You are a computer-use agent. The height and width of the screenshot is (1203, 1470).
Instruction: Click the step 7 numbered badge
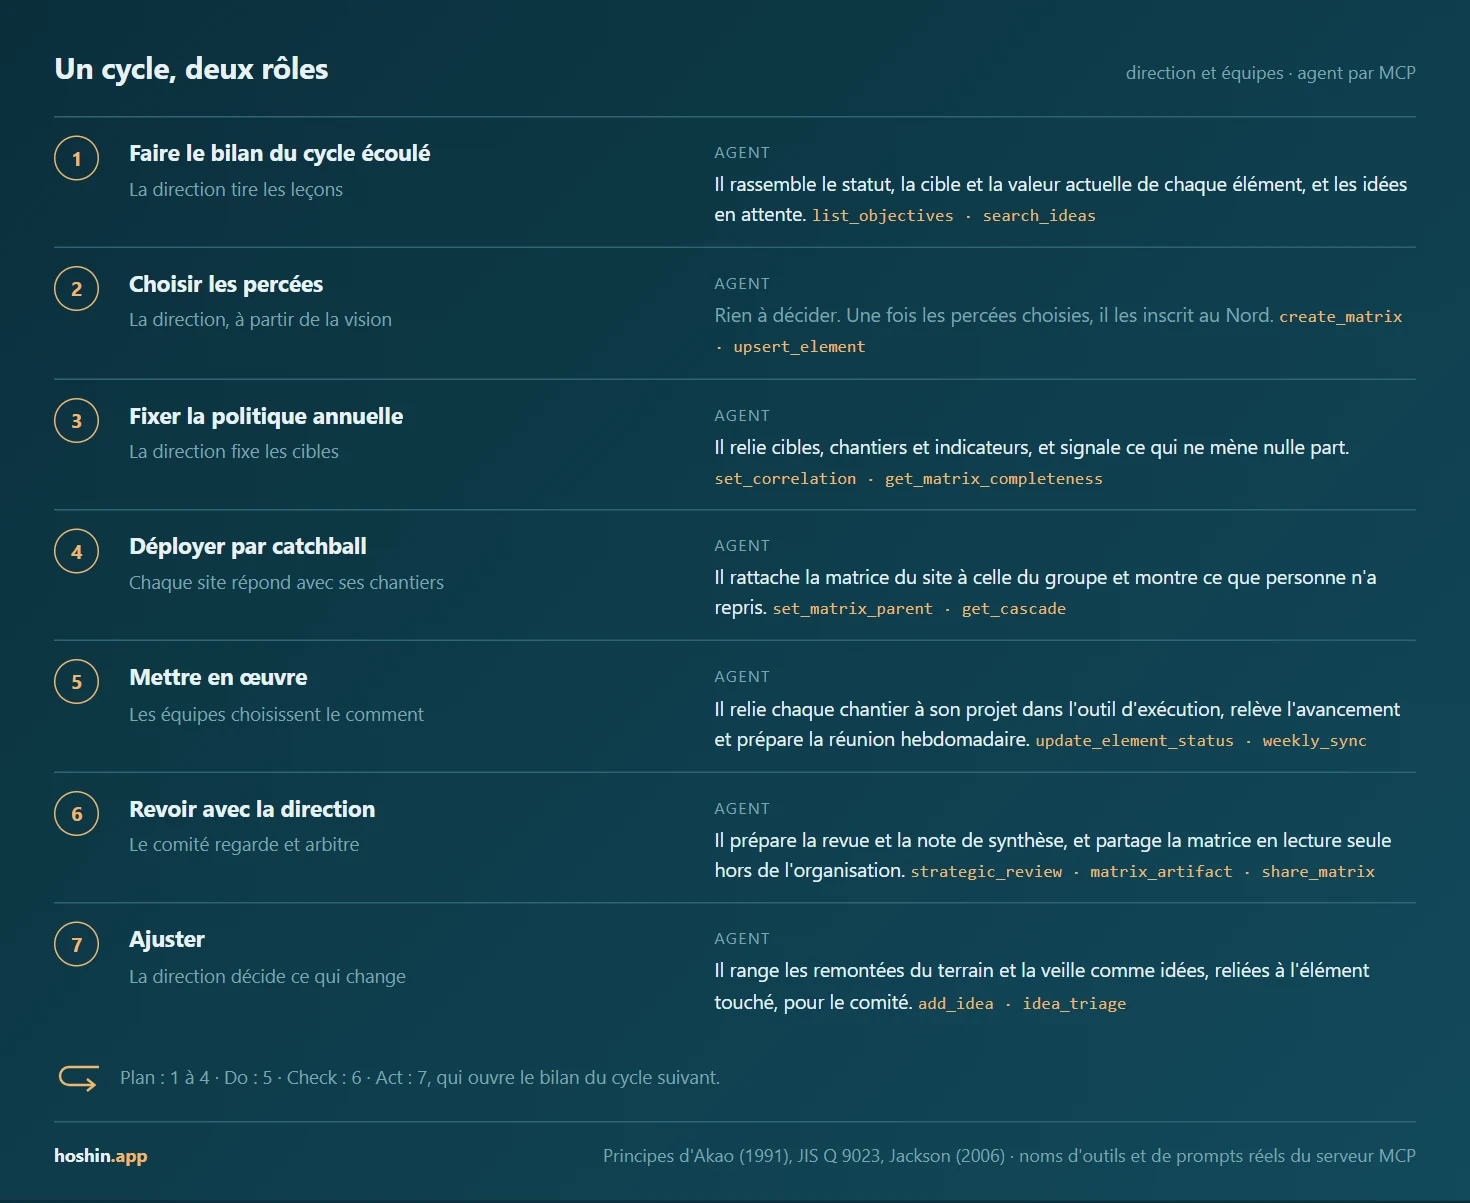tap(76, 944)
